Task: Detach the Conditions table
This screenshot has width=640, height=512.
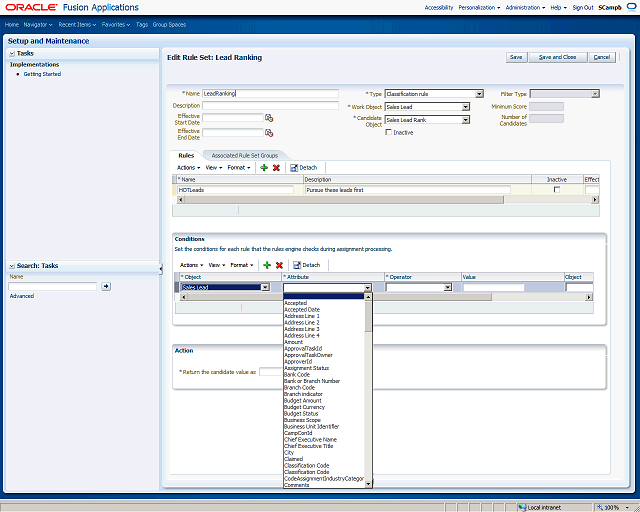Action: coord(307,265)
